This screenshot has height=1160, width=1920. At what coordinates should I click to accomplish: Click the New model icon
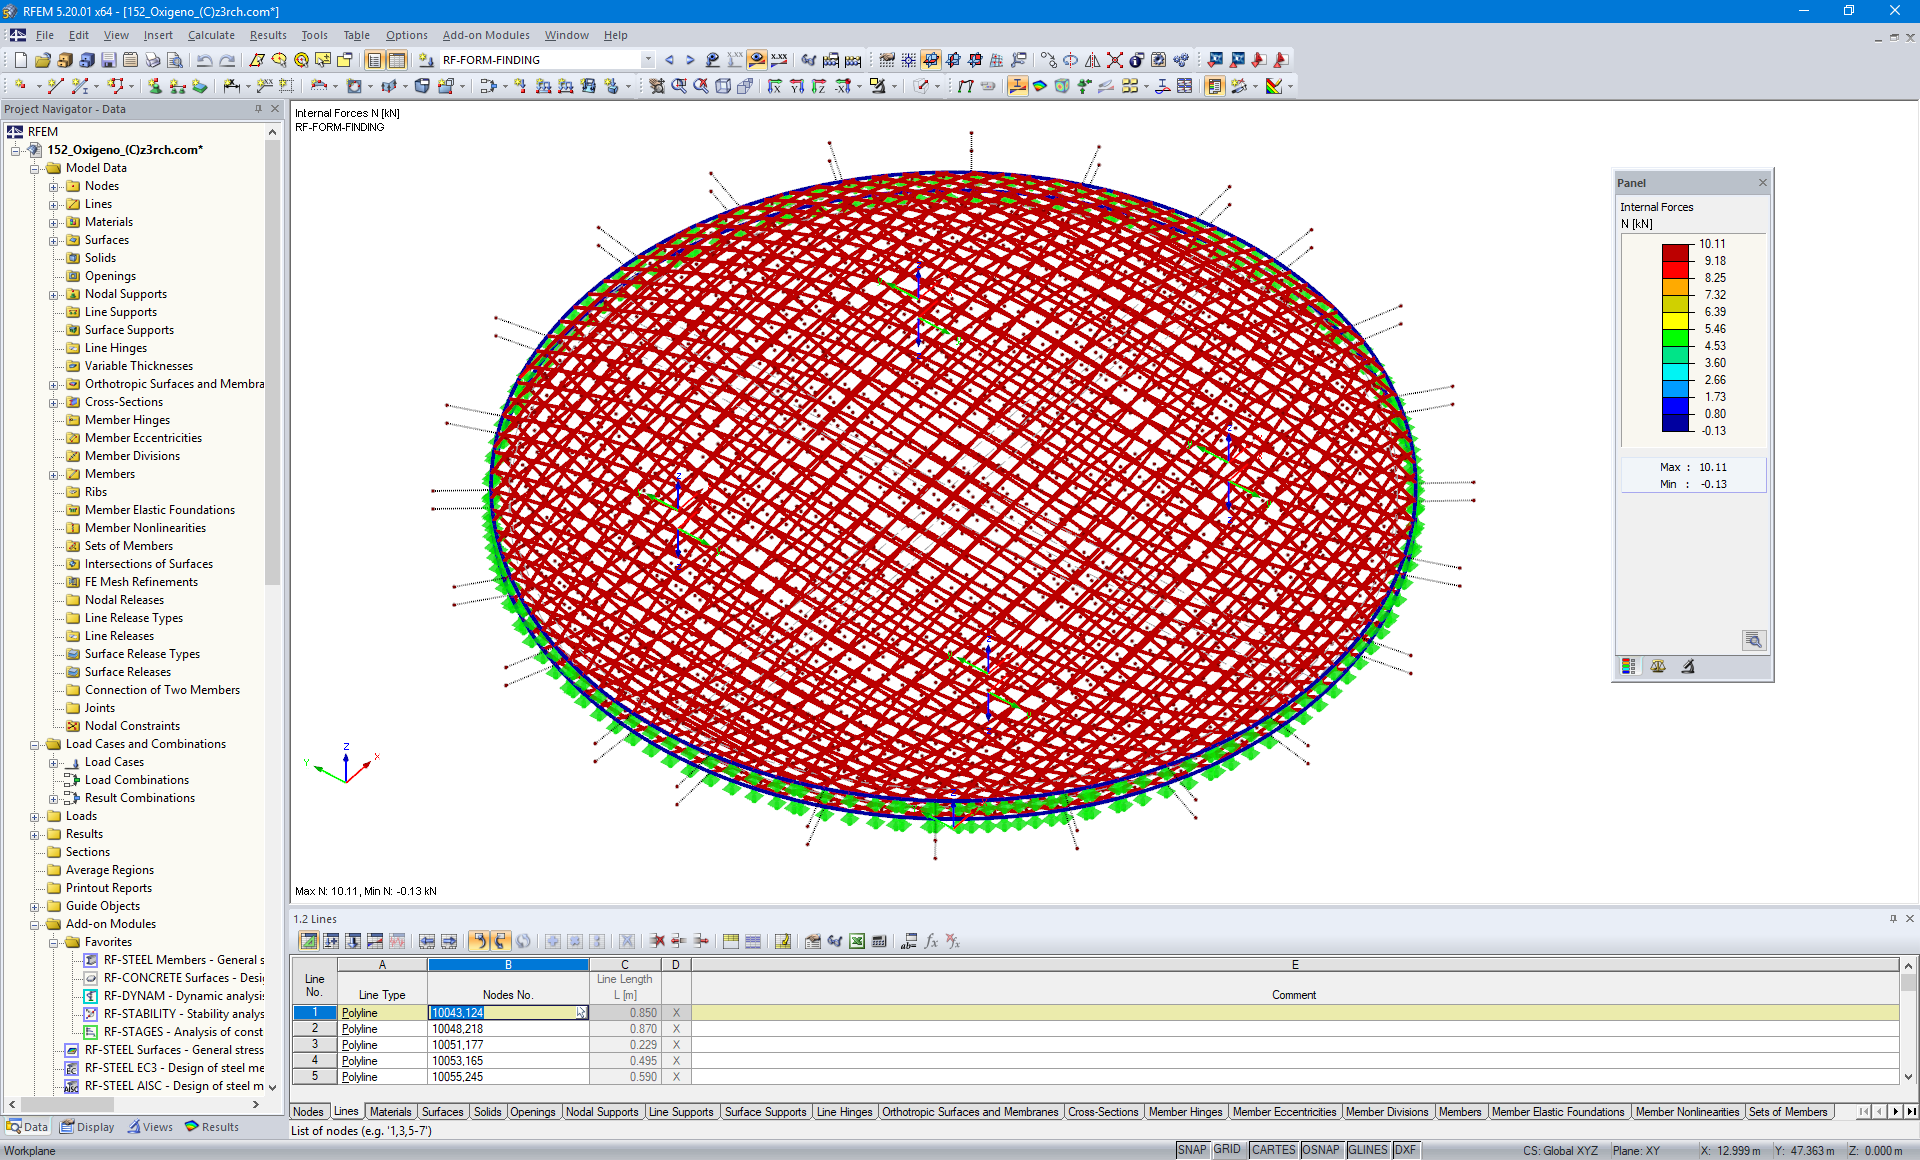(20, 60)
